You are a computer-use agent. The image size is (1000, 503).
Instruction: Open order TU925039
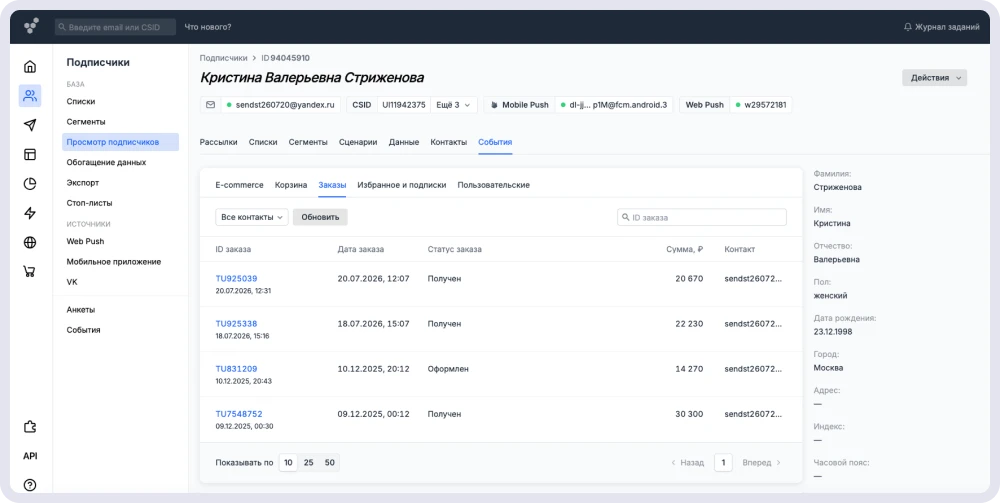236,279
